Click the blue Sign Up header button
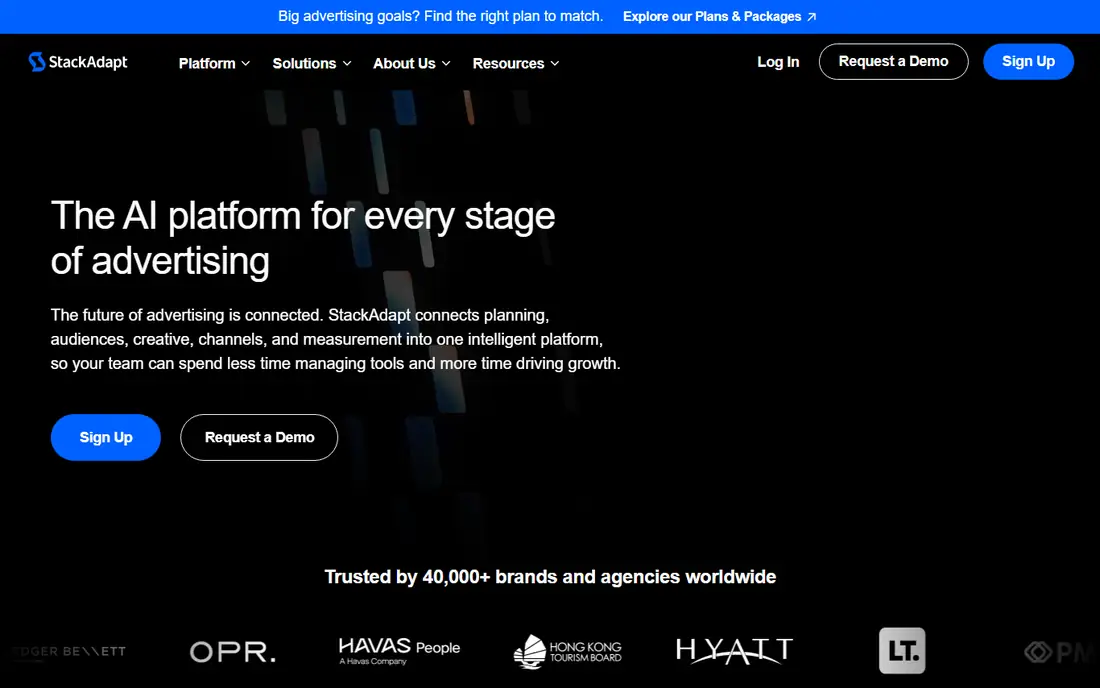Screen dimensions: 1100x688 (1028, 62)
